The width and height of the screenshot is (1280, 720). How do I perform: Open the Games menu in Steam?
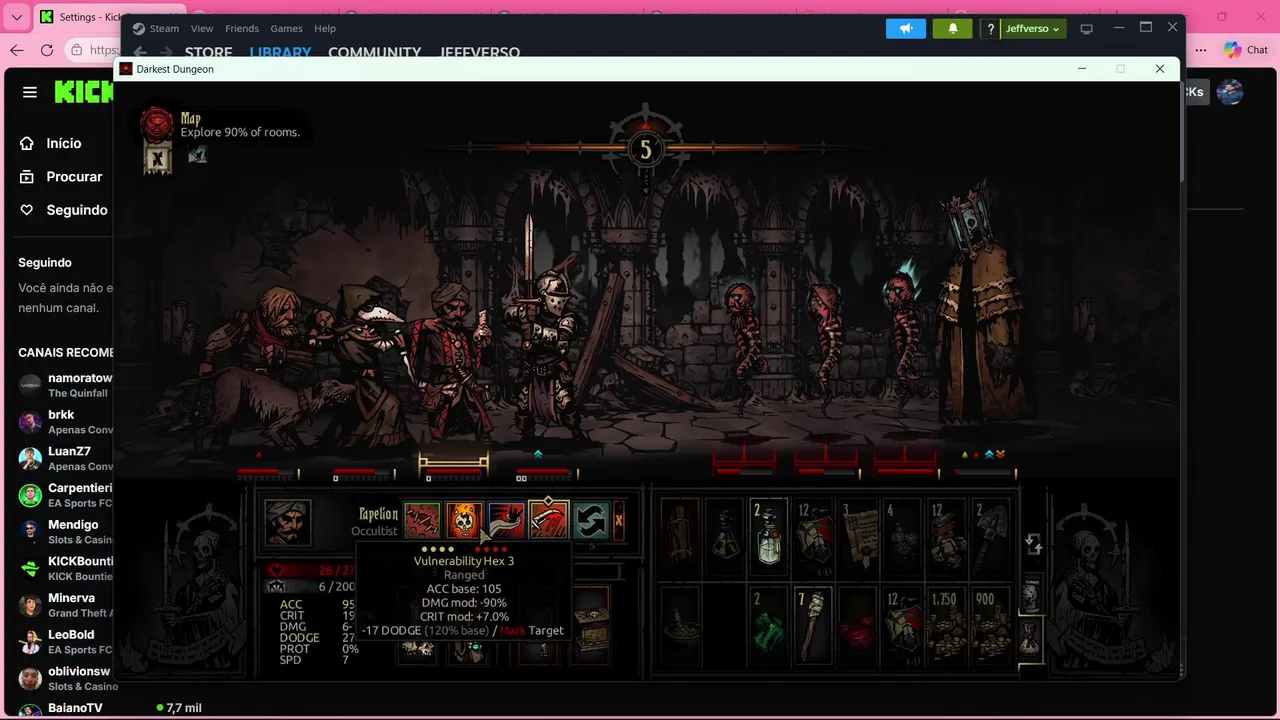[286, 28]
